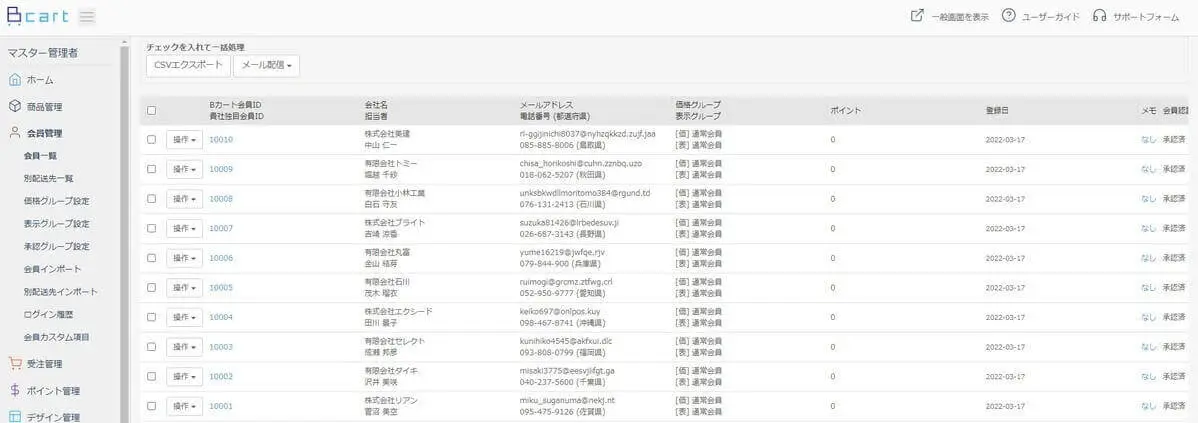
Task: Click company name 株式会社ブライト
Action: pos(395,223)
